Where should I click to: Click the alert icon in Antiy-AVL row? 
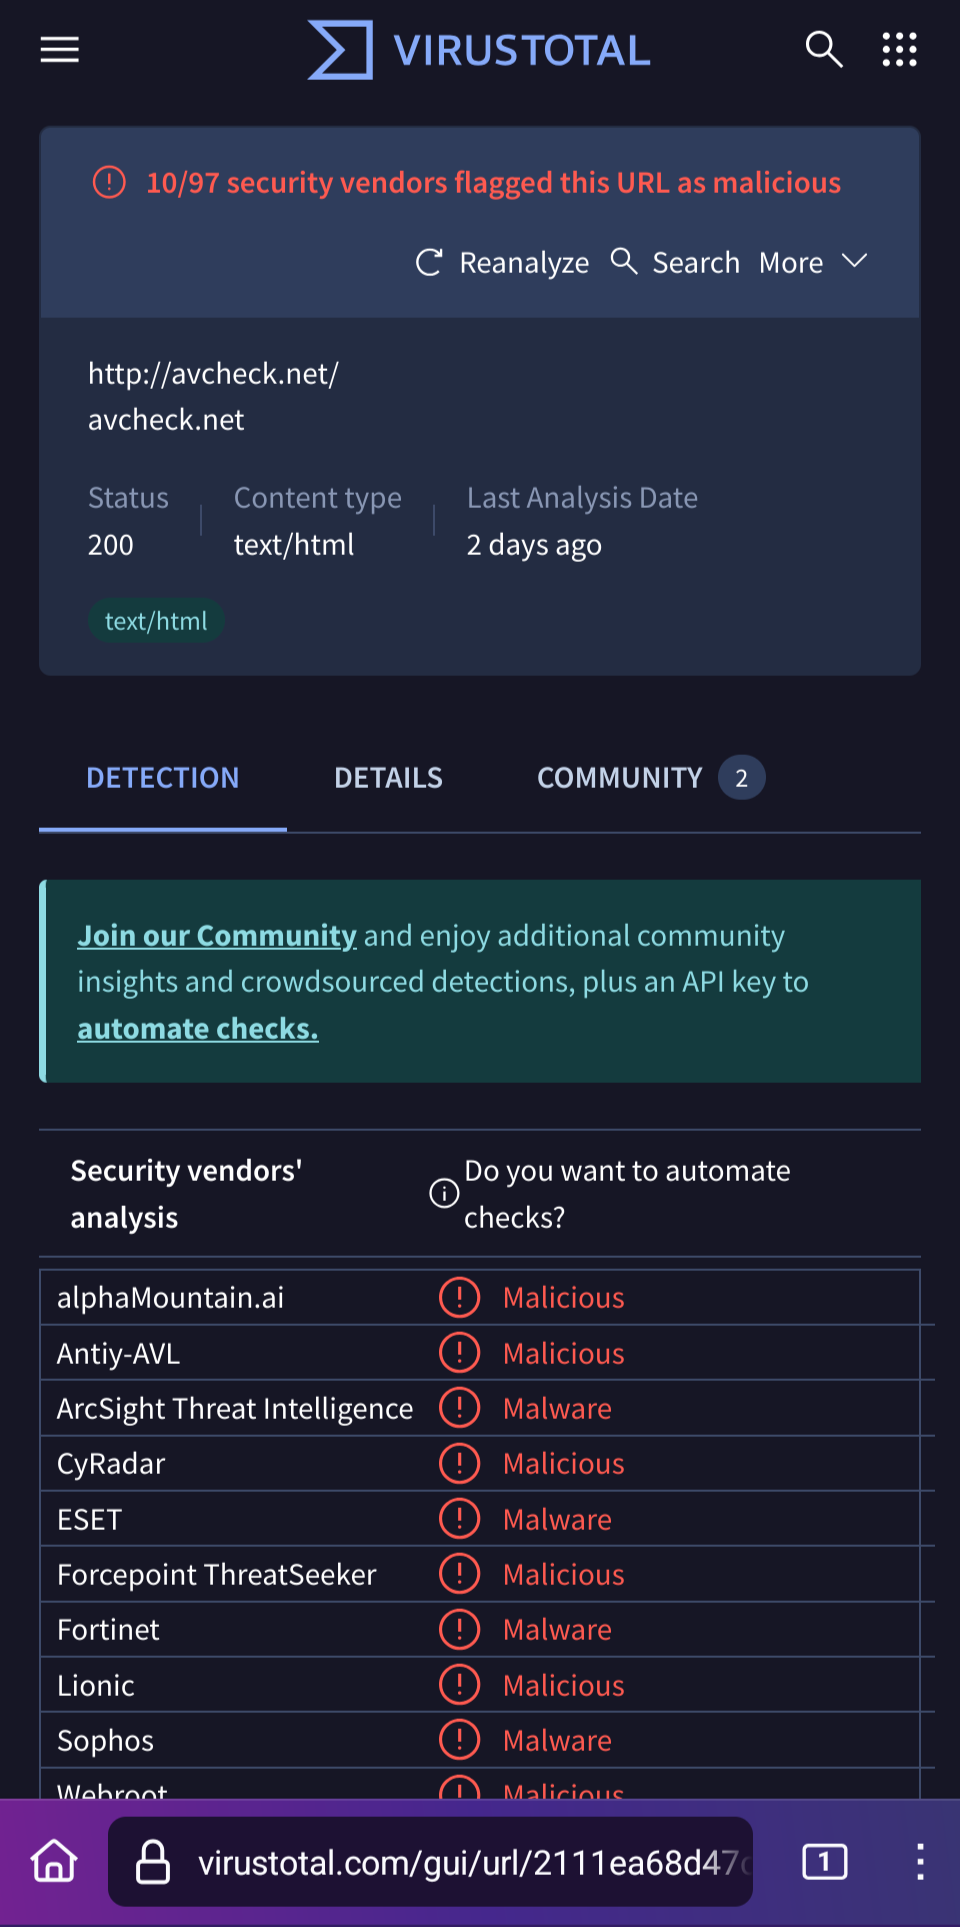459,1353
